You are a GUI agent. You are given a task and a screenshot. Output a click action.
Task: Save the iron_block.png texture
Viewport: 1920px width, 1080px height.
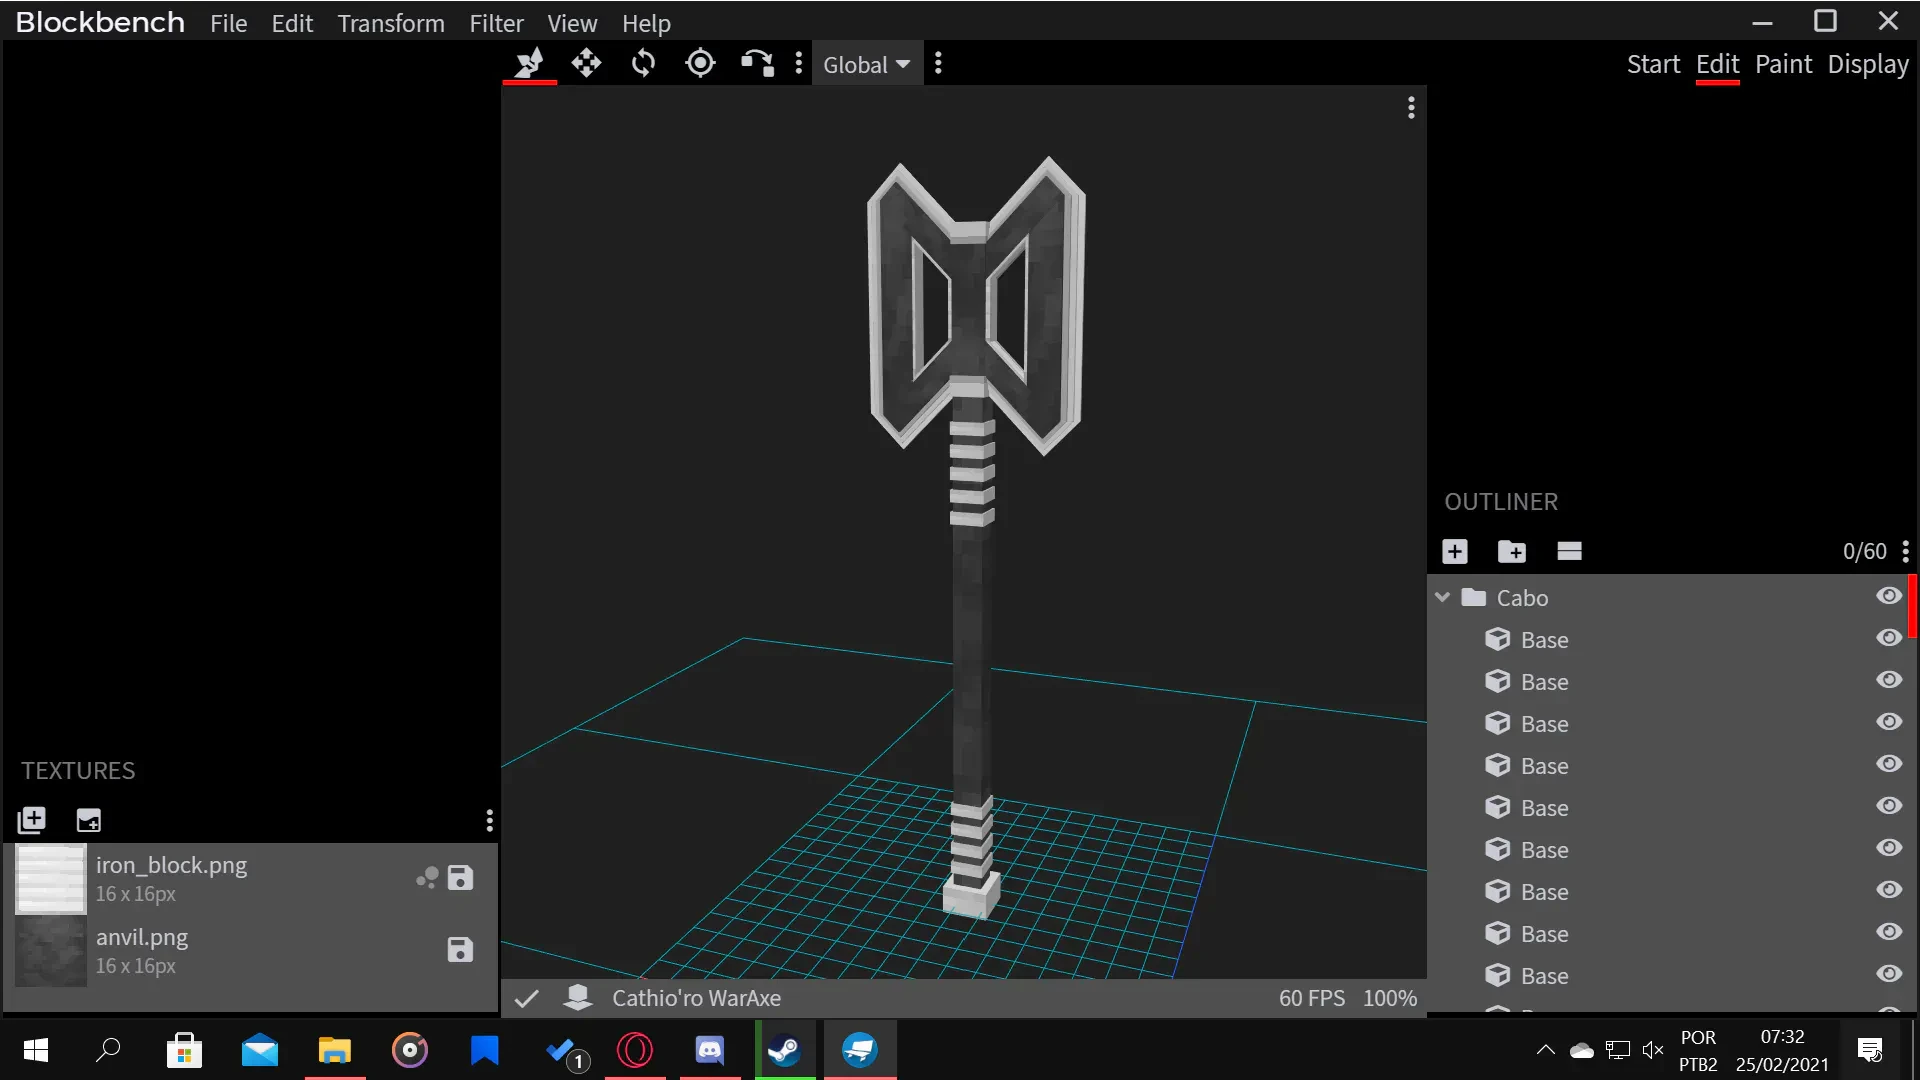click(x=460, y=878)
